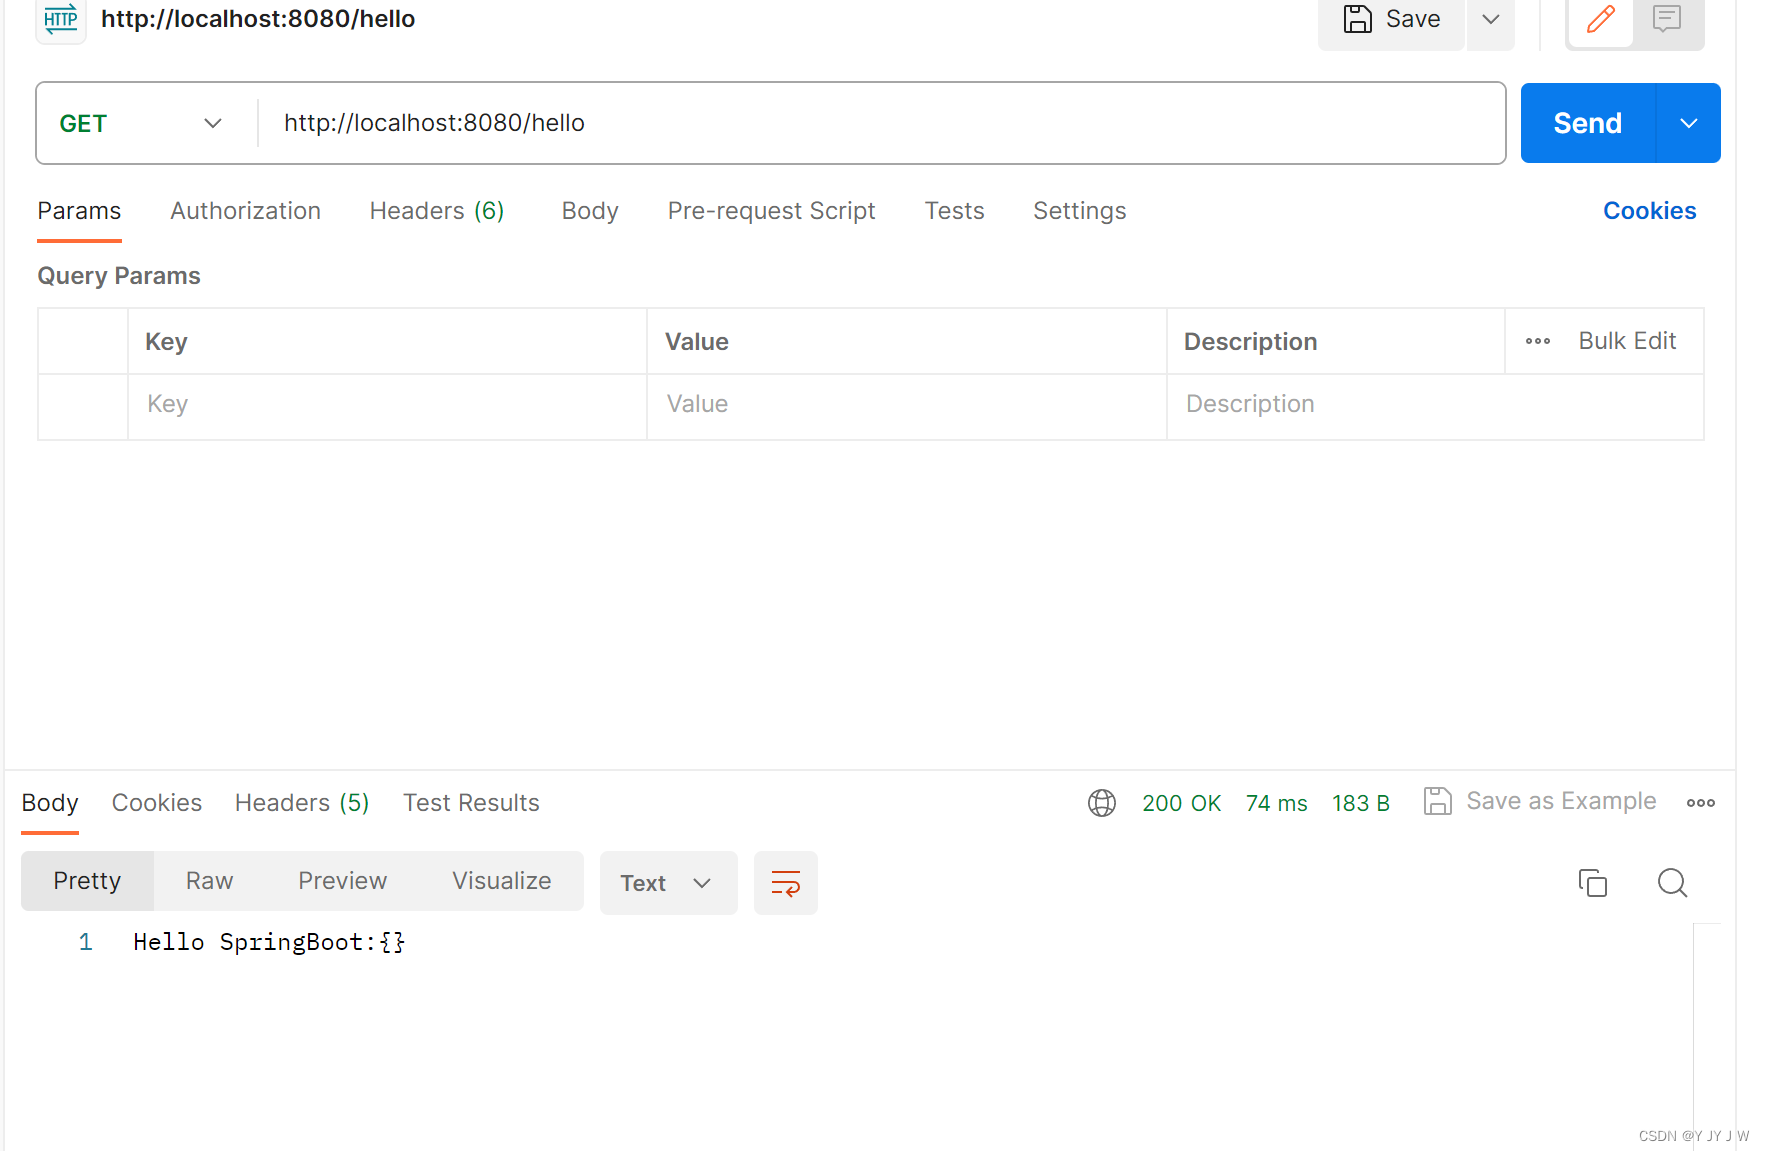Switch to Visualize response view
1765x1151 pixels.
[x=502, y=881]
